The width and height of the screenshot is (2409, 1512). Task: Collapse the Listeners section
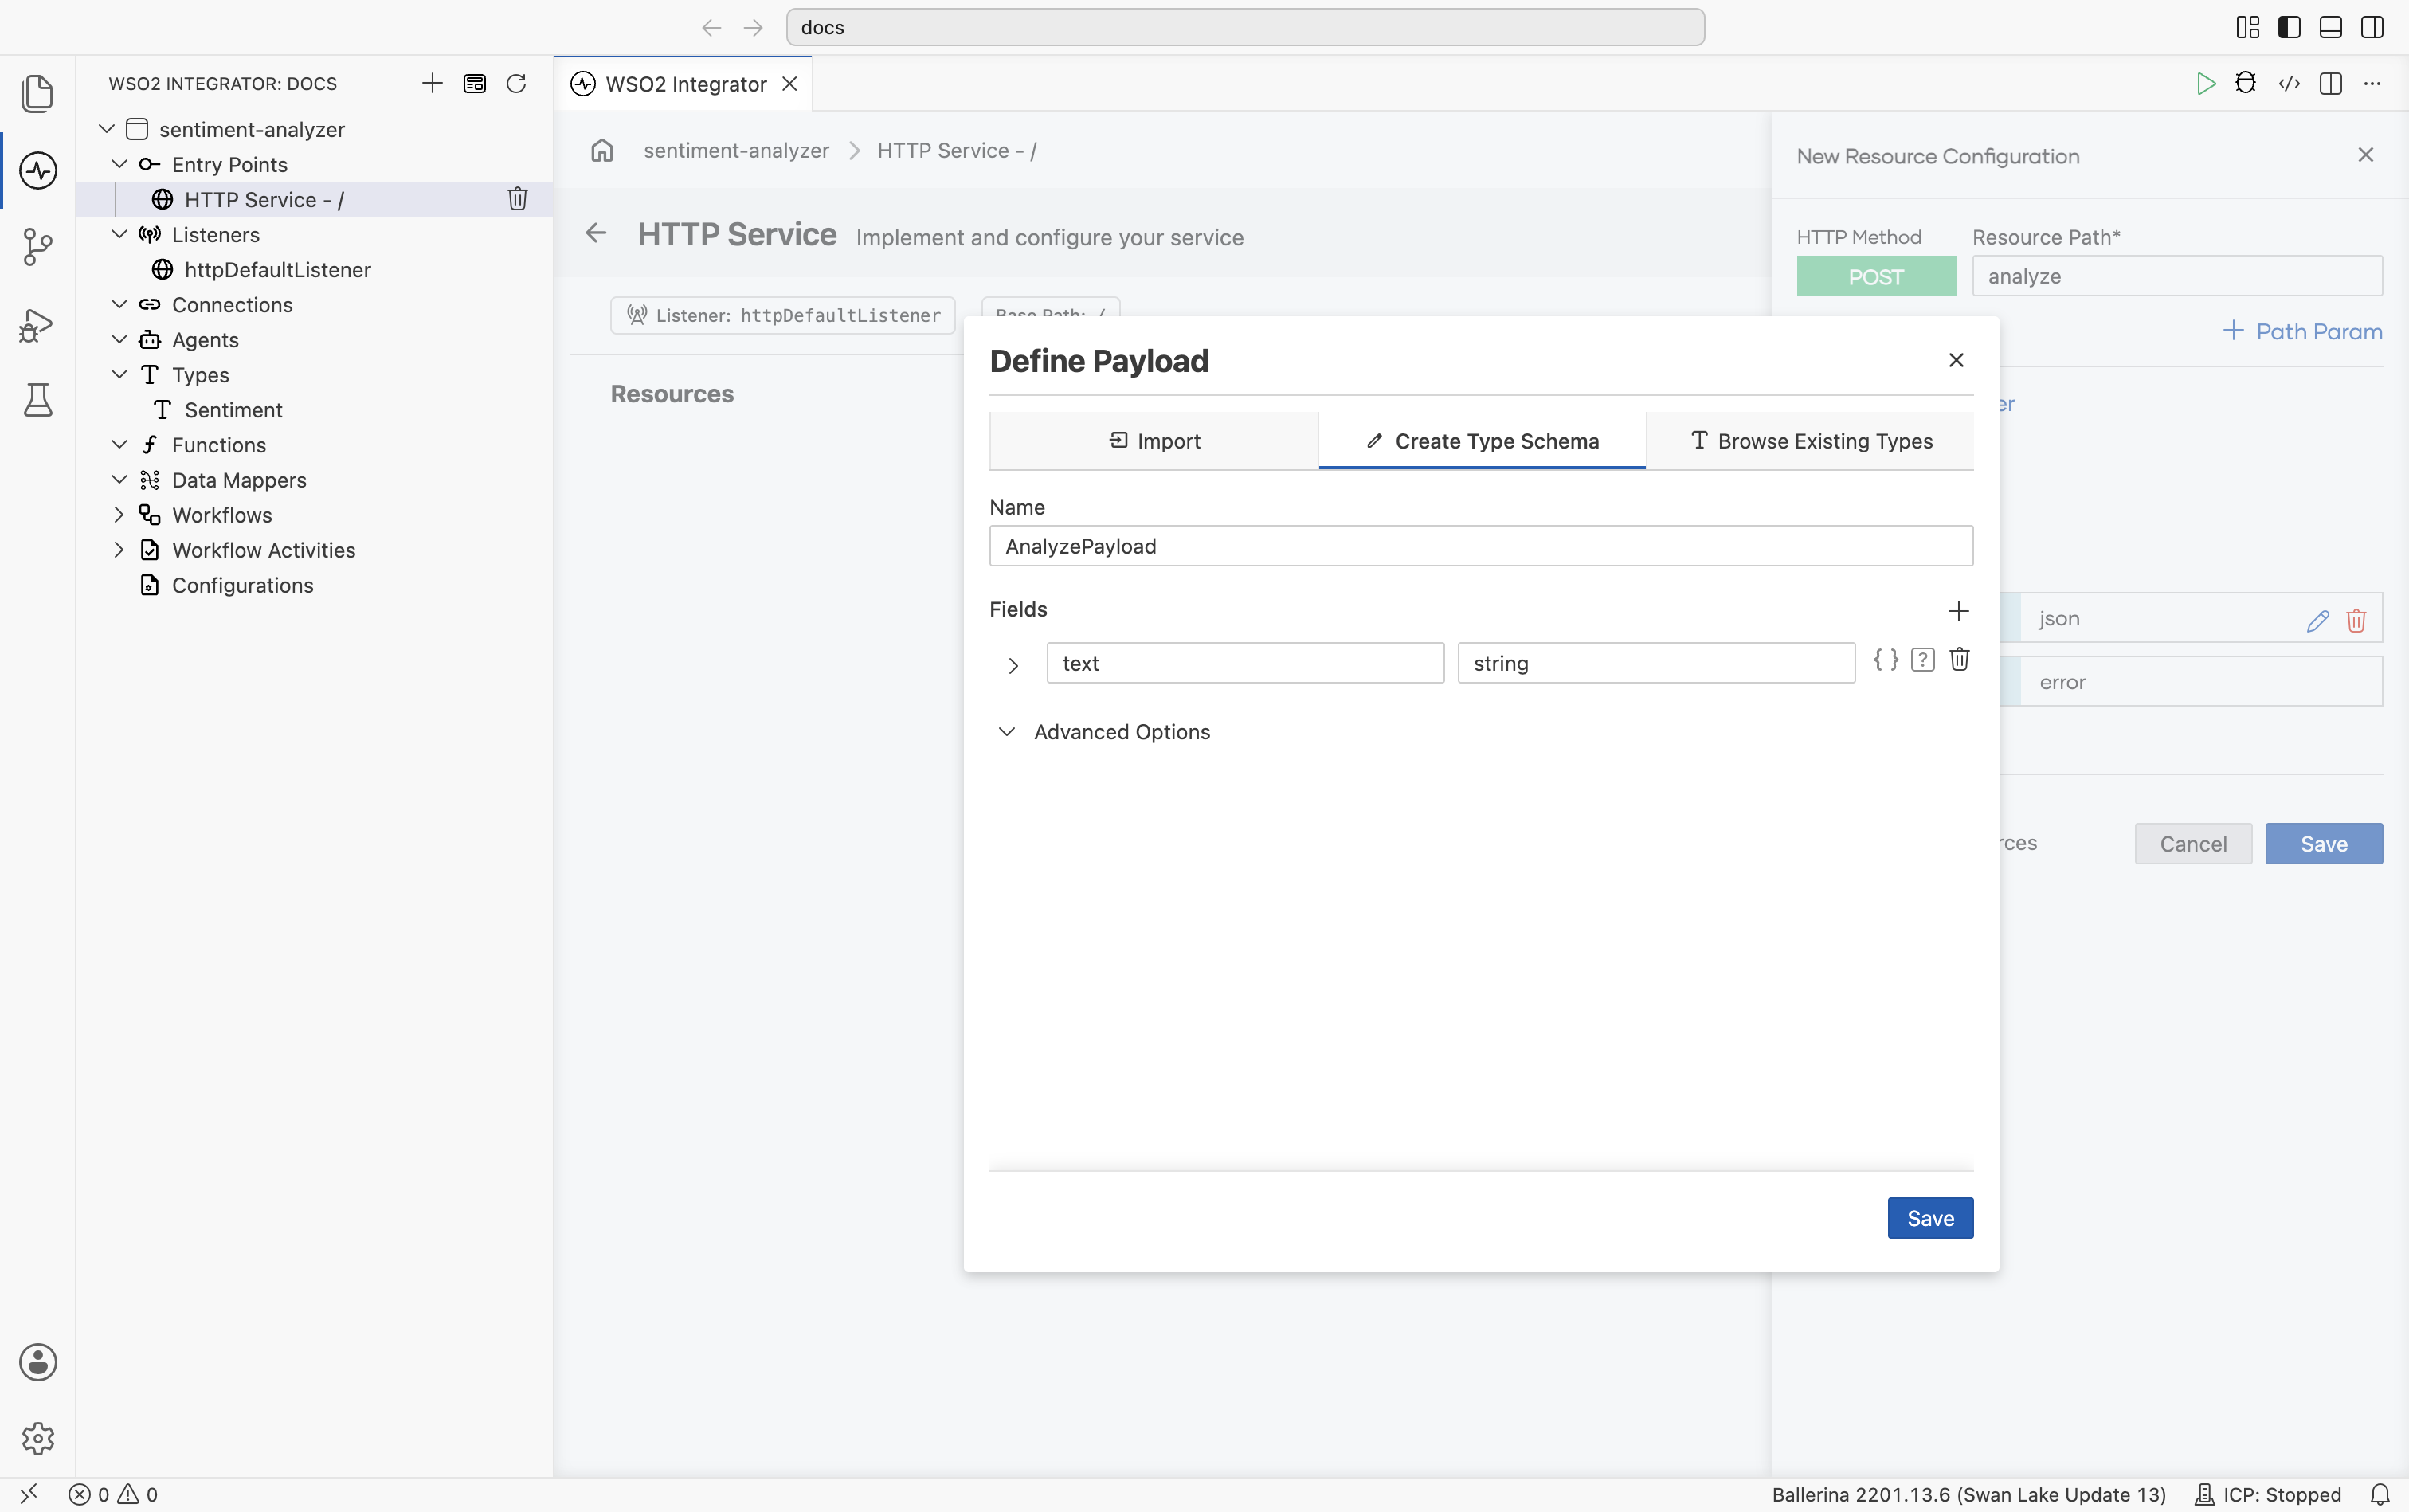point(119,234)
